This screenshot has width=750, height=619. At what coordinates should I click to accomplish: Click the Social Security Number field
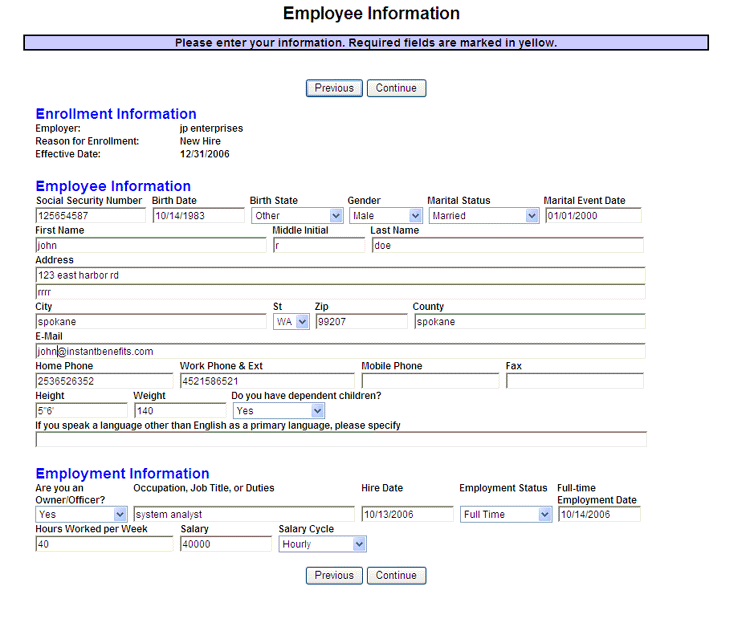[x=90, y=215]
